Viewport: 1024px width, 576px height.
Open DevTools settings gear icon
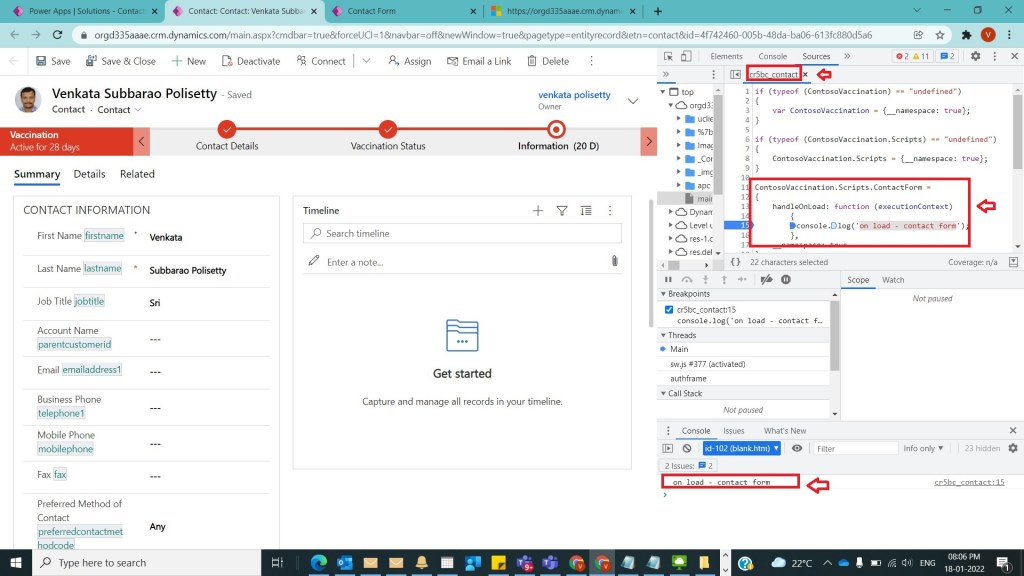pos(975,56)
